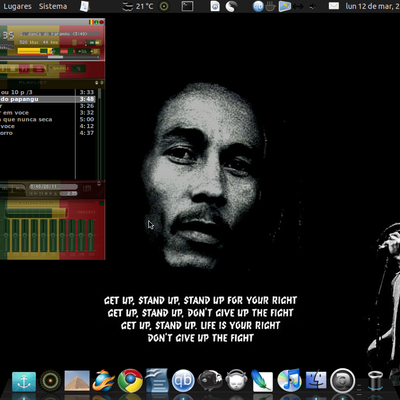The width and height of the screenshot is (400, 400).
Task: Click the song seek bar thumb
Action: [55, 57]
